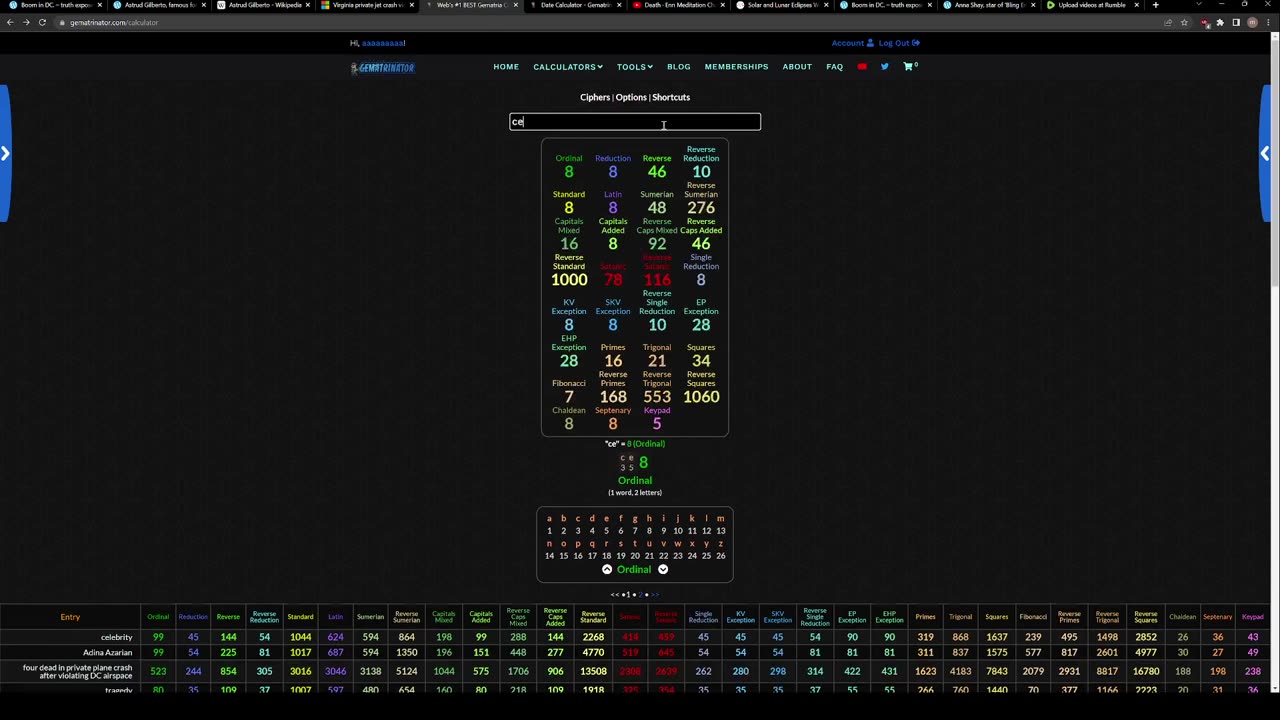Reload the page with refresh icon
The height and width of the screenshot is (720, 1280).
pos(42,22)
